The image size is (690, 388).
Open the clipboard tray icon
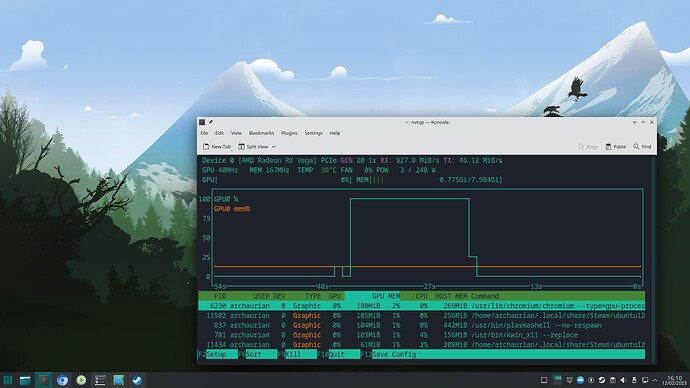(612, 380)
